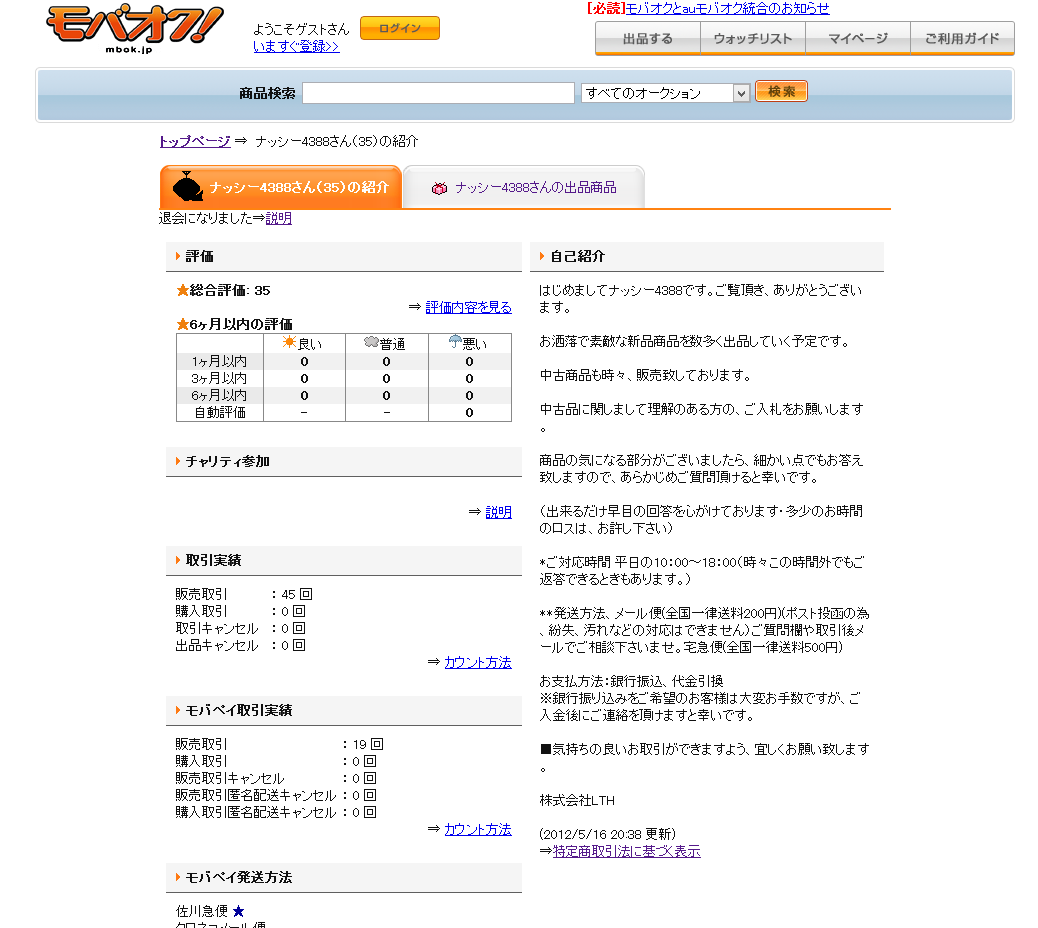
Task: Click the umbrella icon for bad ratings
Action: pos(455,343)
